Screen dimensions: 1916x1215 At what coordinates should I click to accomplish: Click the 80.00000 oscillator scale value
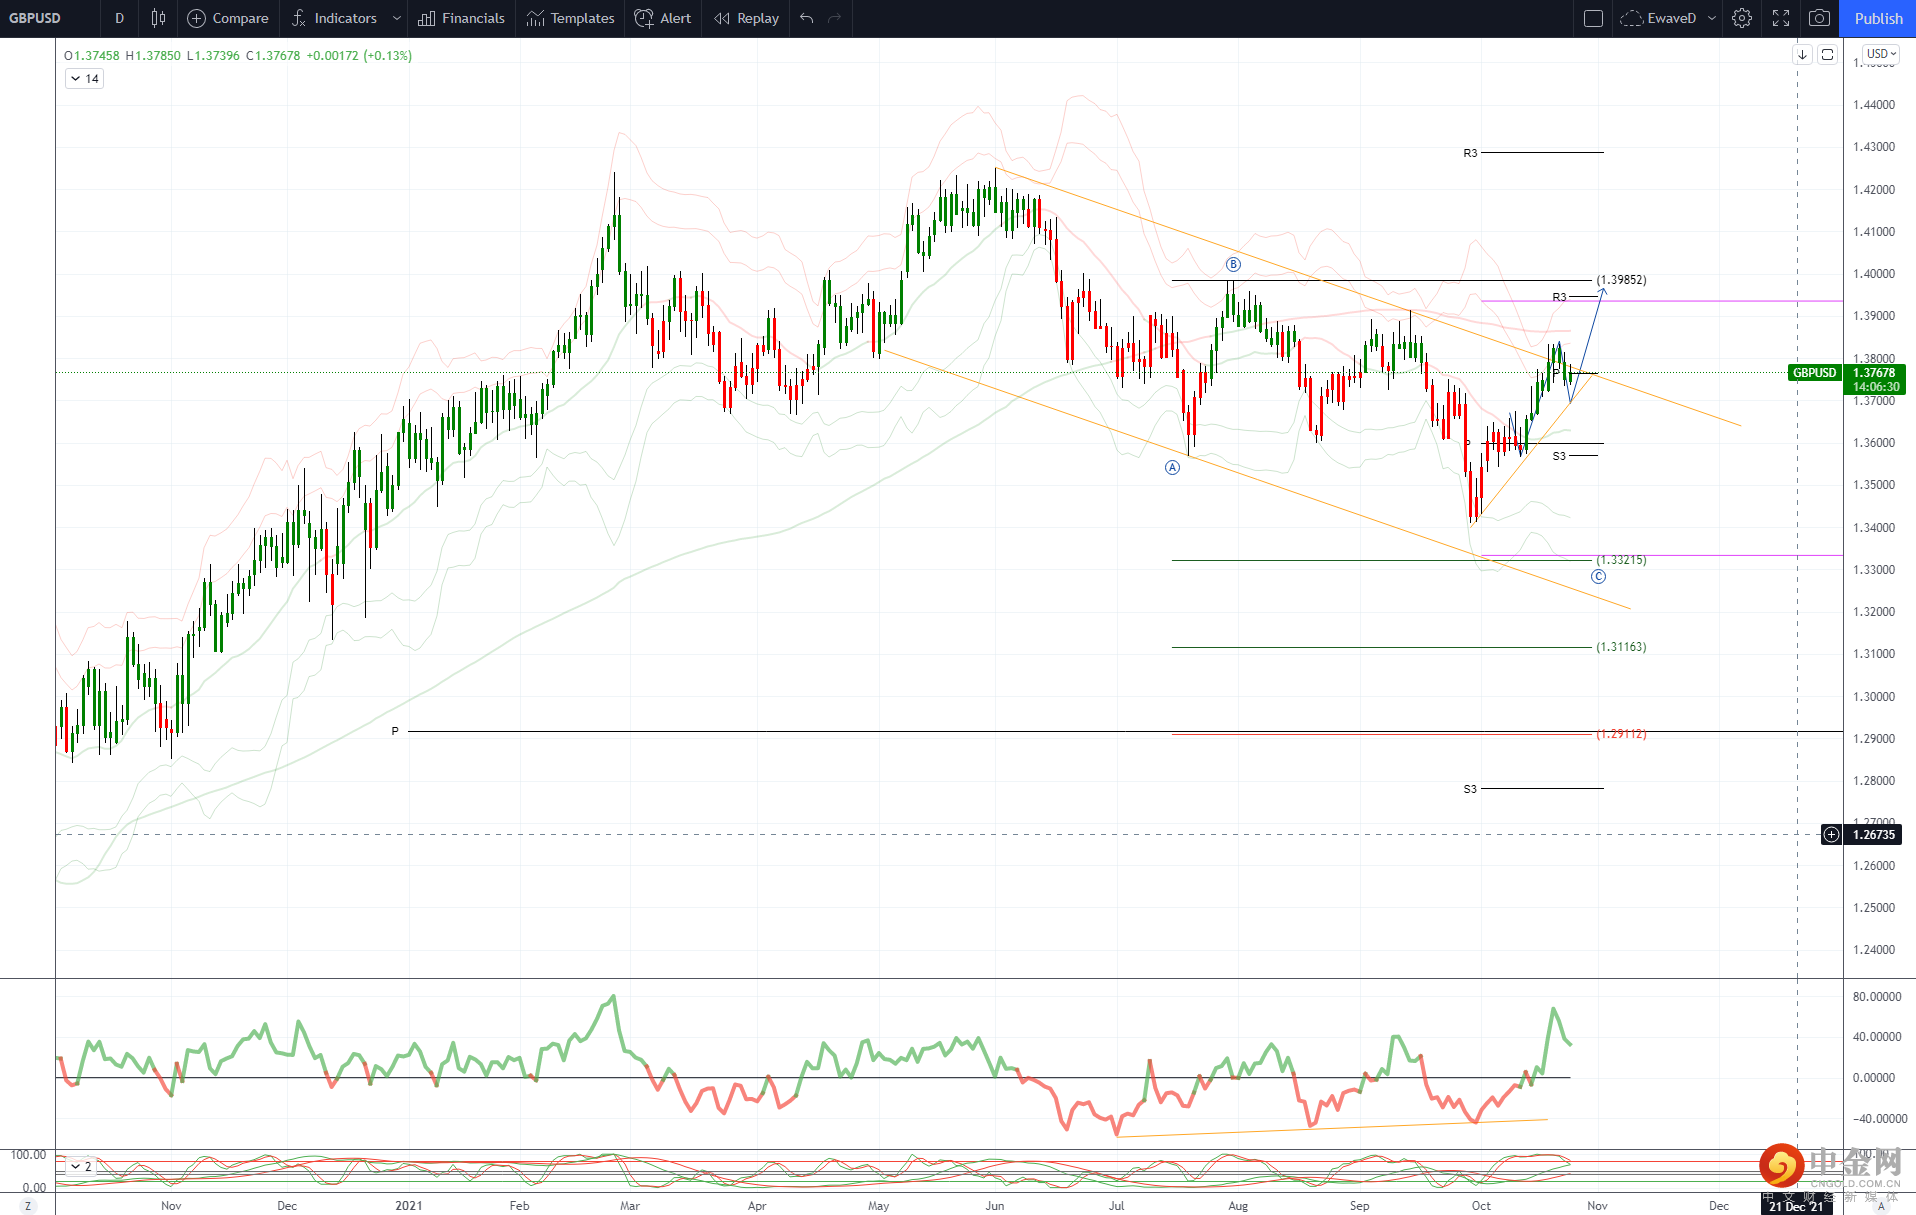point(1875,997)
